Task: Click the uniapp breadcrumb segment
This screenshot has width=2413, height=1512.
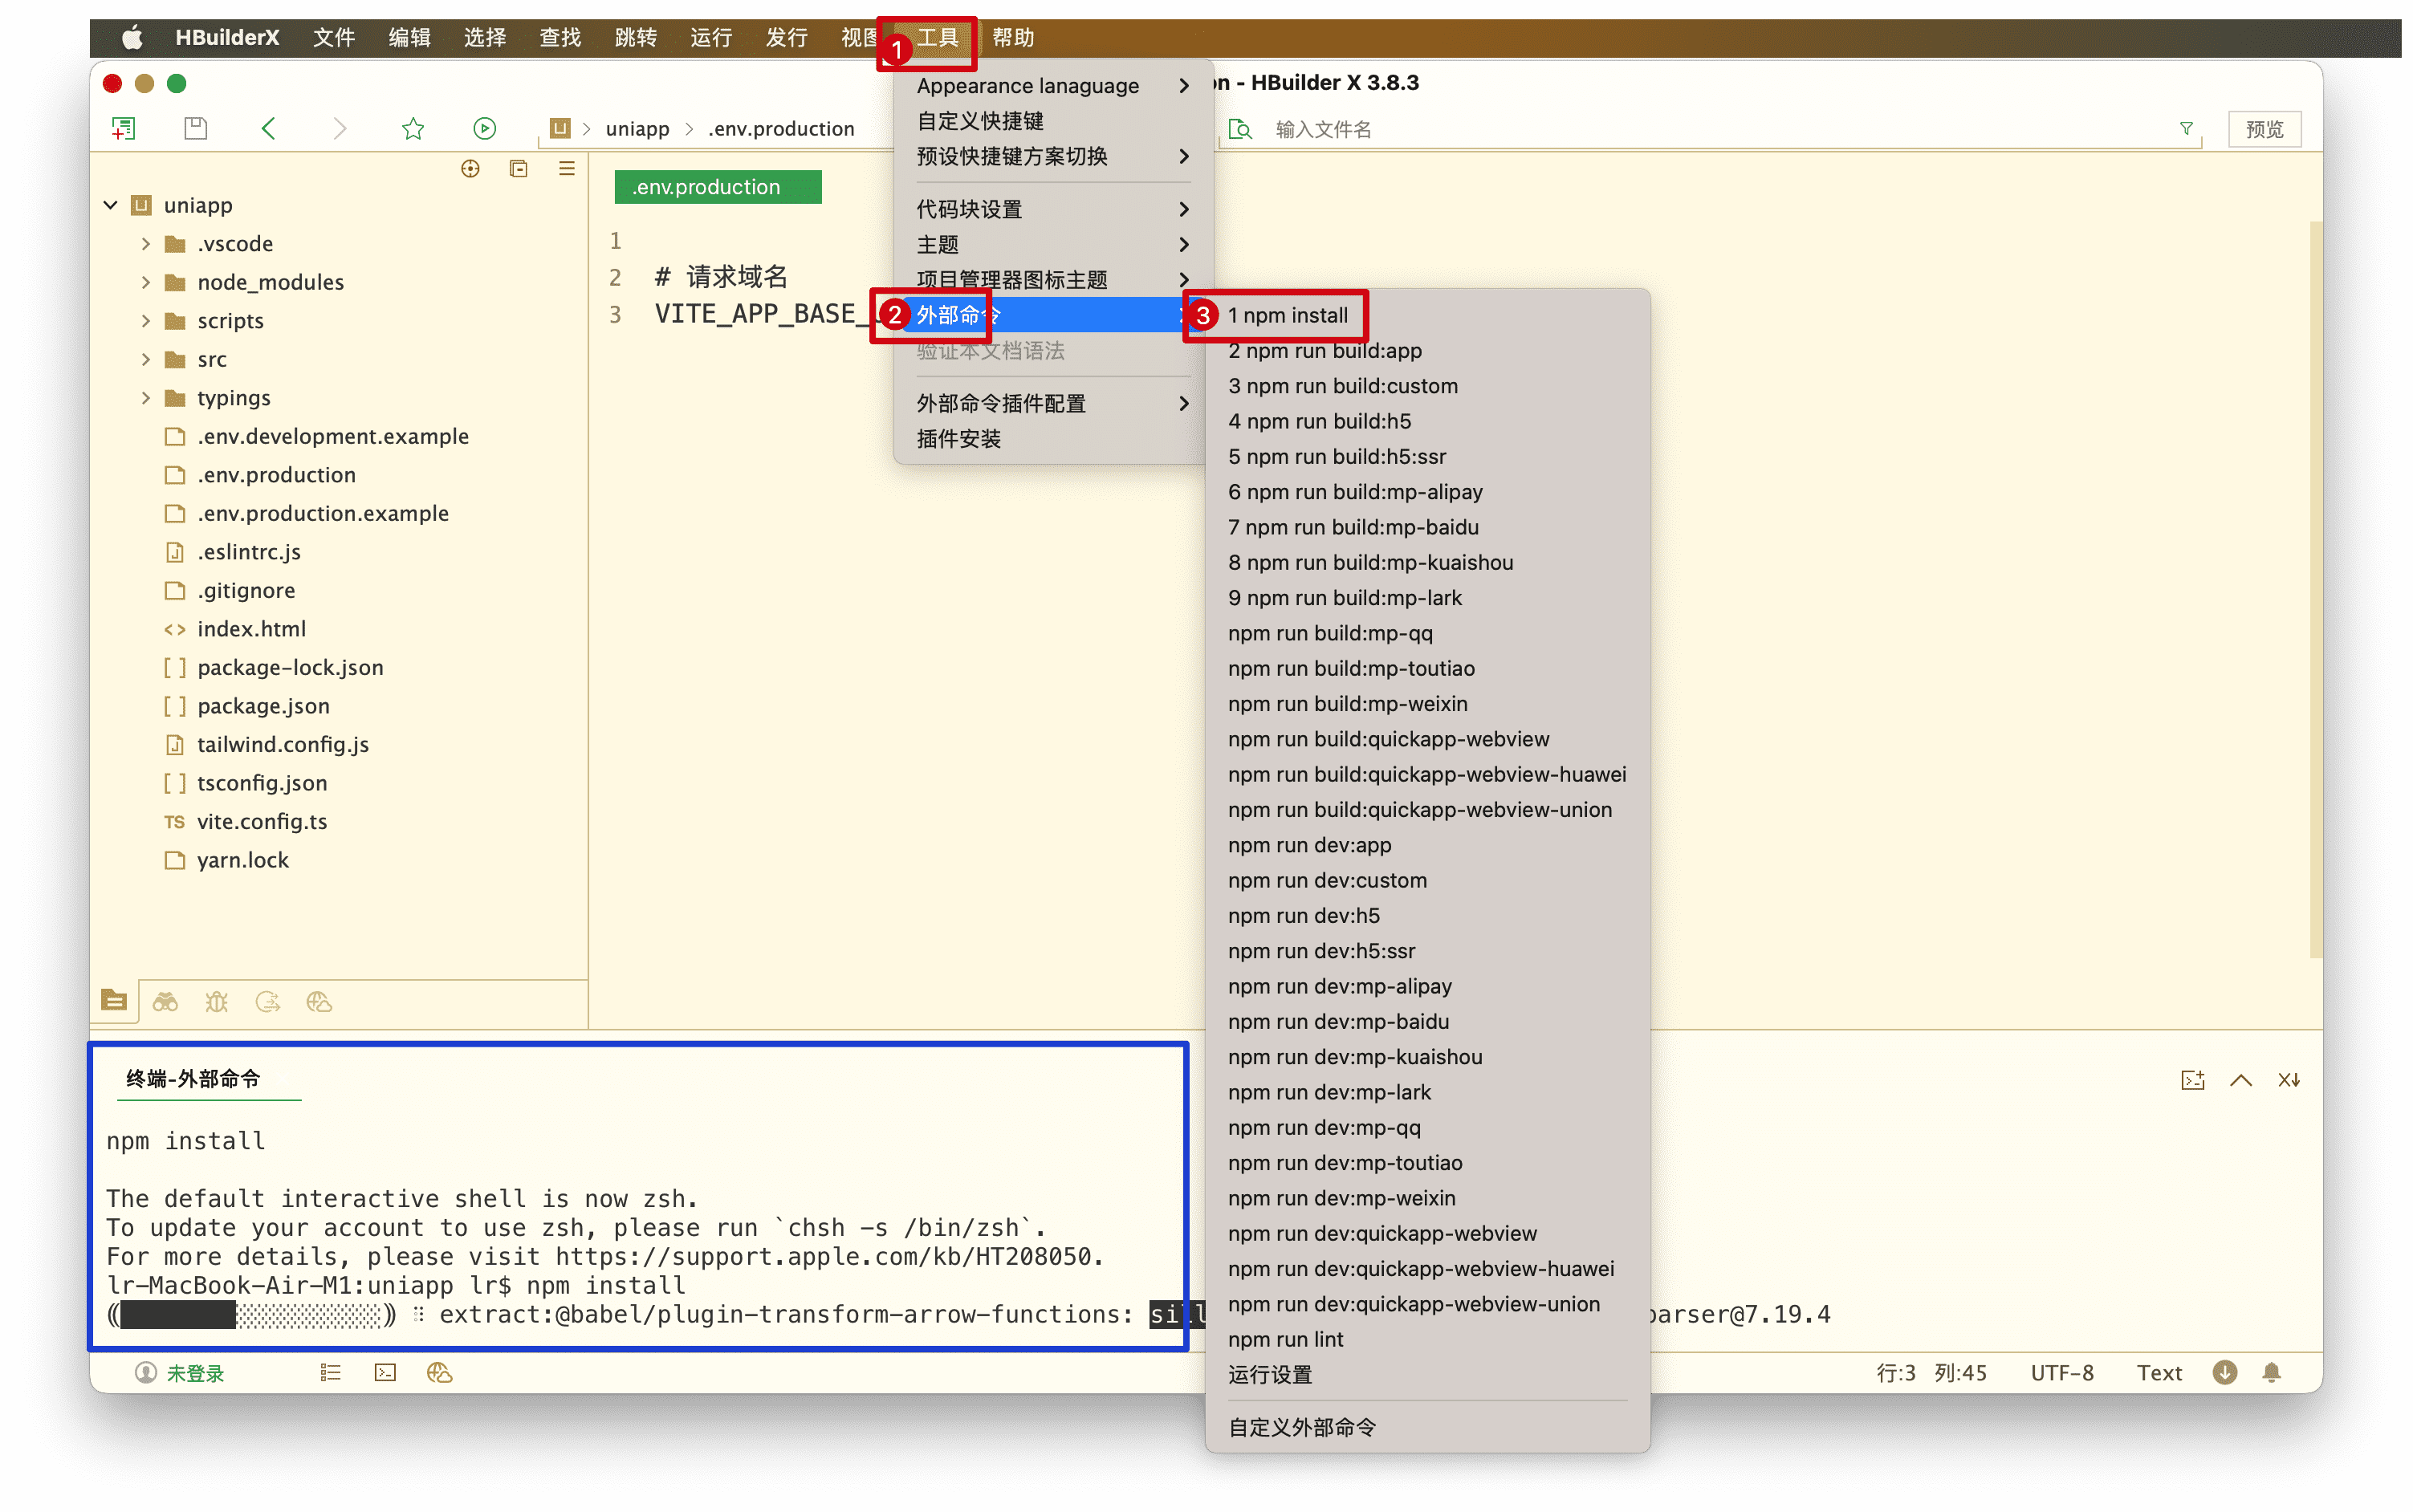Action: pyautogui.click(x=637, y=129)
